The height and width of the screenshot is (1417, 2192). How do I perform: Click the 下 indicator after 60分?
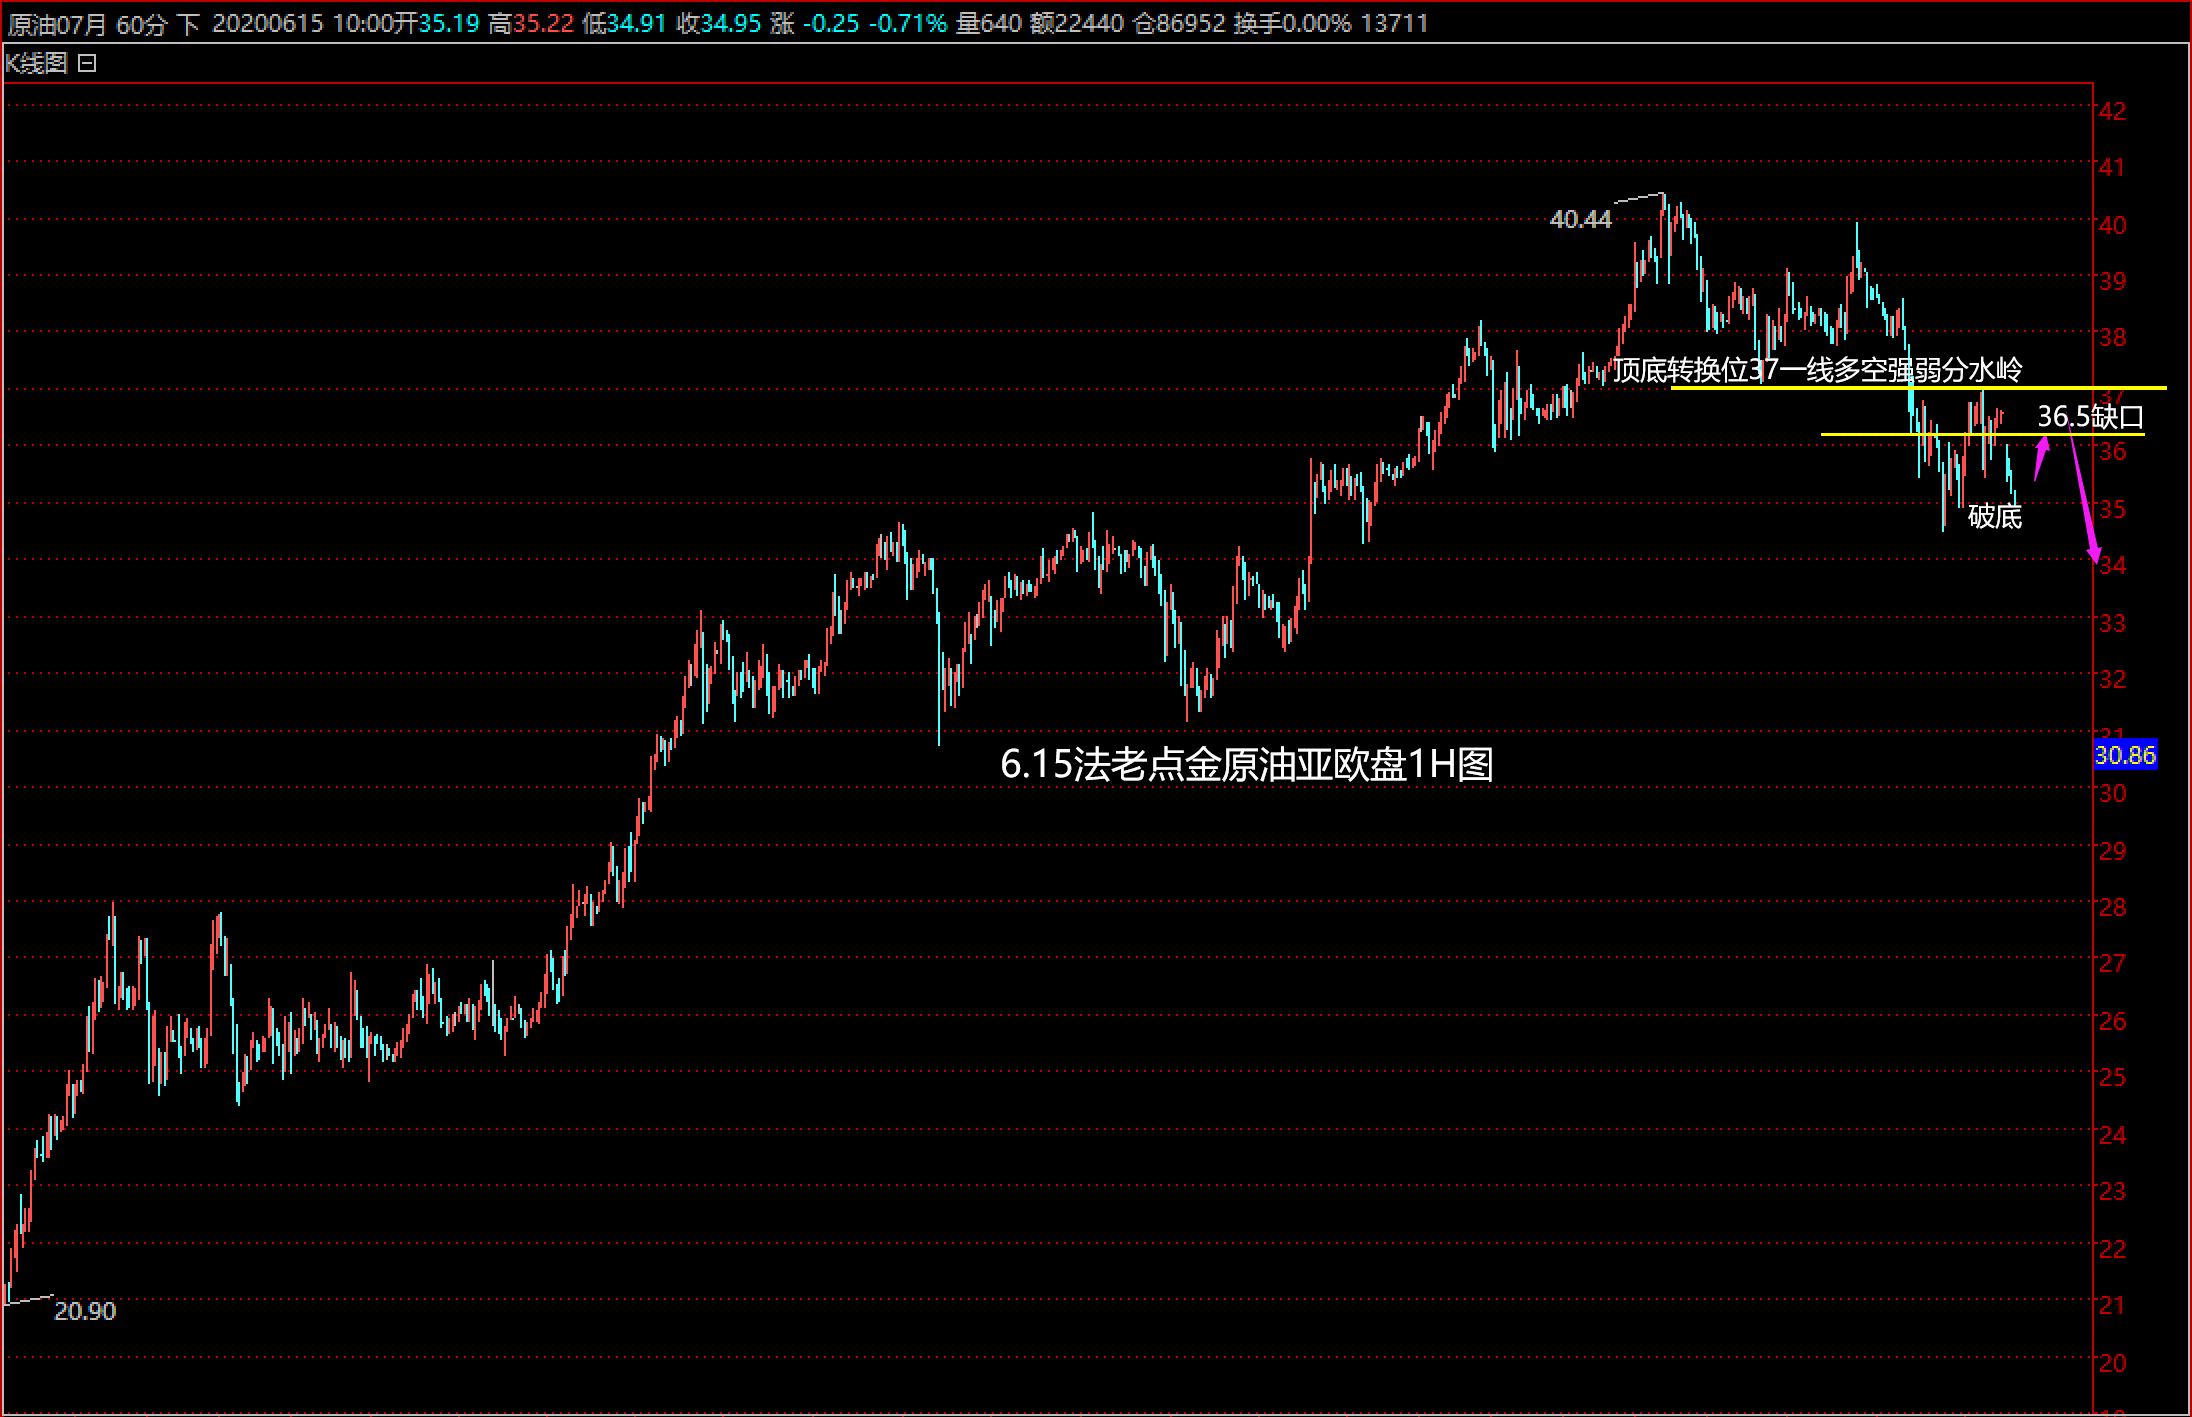[188, 24]
